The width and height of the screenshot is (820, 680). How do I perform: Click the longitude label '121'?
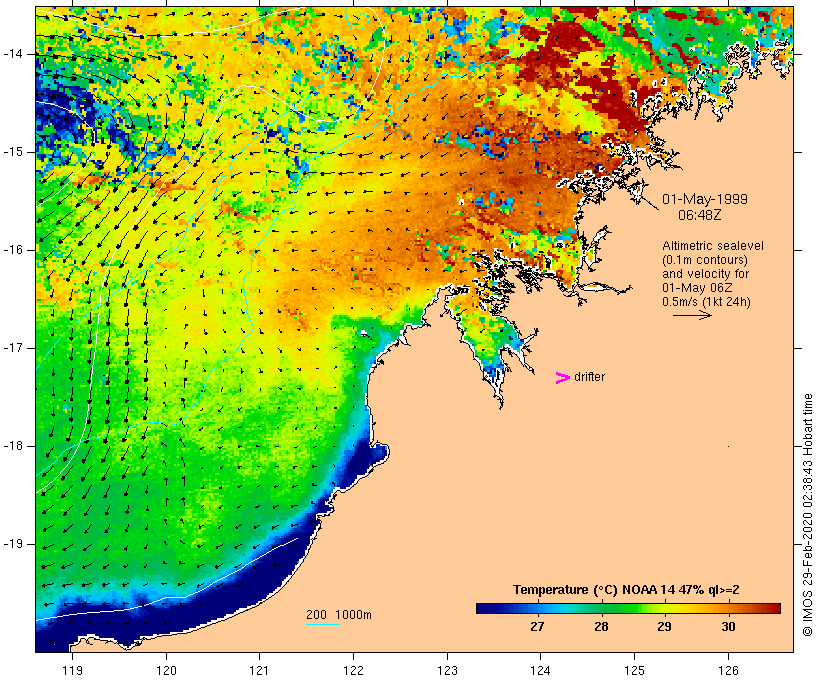[259, 670]
